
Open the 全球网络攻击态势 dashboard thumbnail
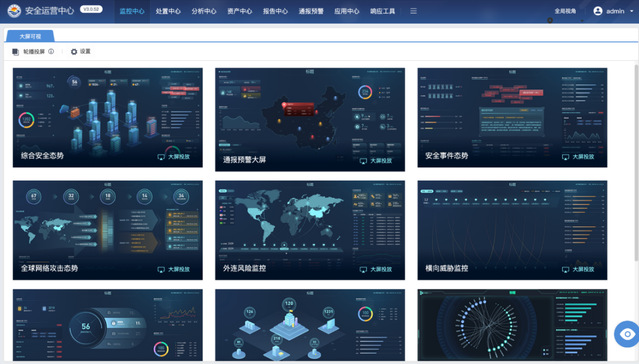coord(108,230)
